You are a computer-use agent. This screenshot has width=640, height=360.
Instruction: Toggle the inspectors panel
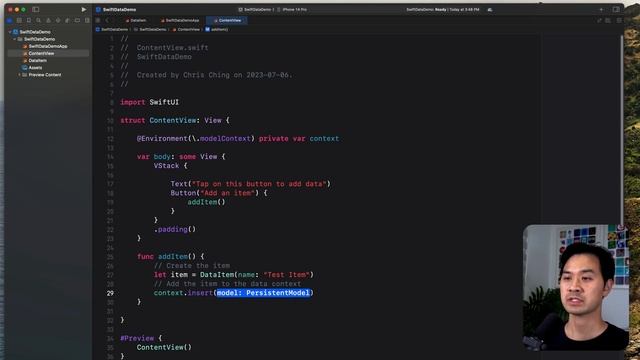pyautogui.click(x=616, y=9)
